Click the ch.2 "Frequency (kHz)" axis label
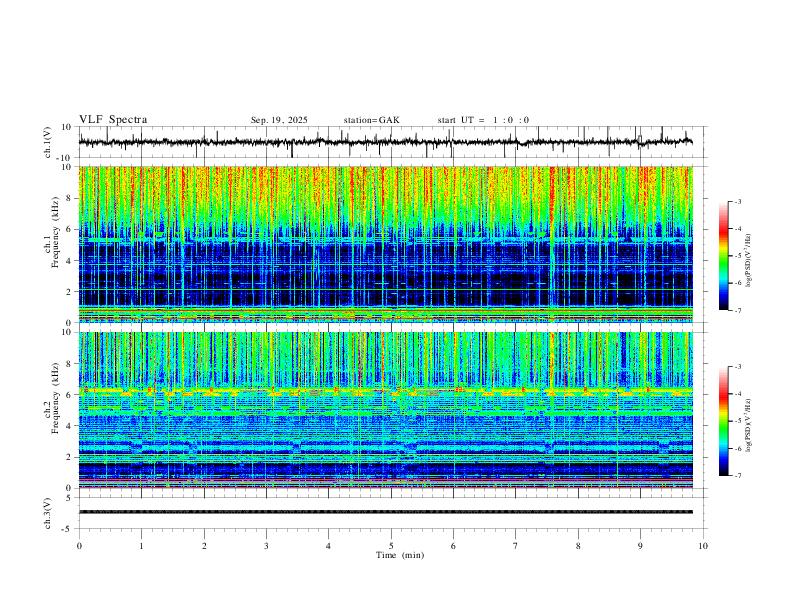This screenshot has width=792, height=612. click(x=55, y=398)
